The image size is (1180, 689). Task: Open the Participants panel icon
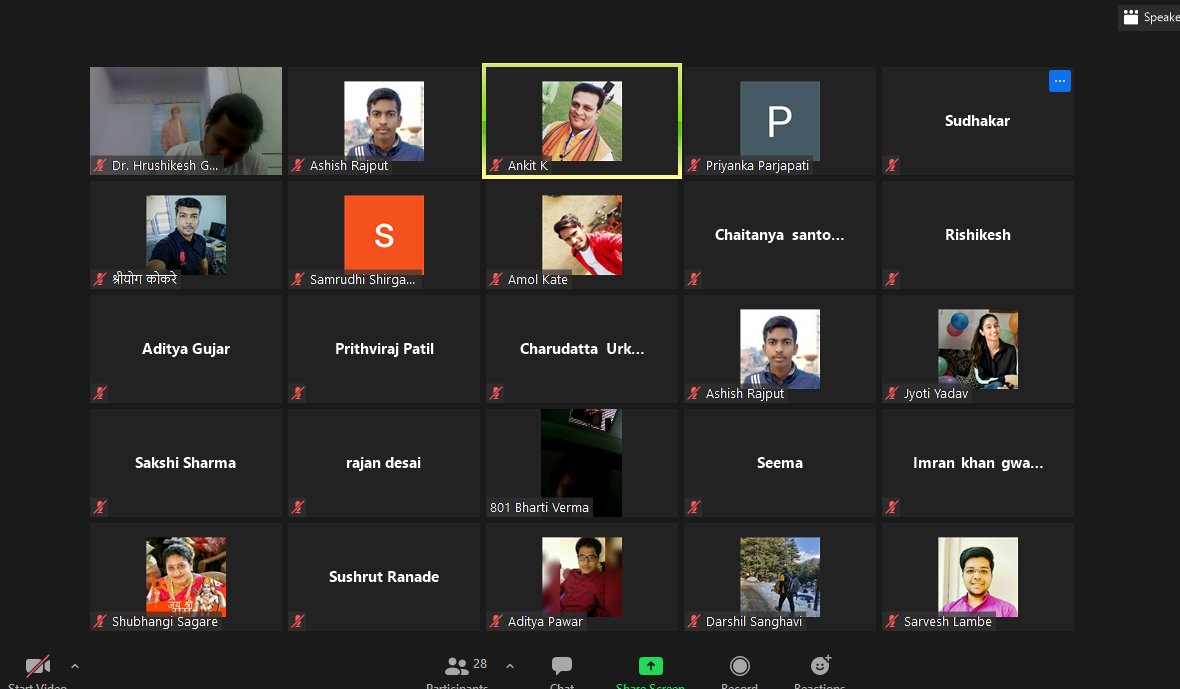click(457, 666)
